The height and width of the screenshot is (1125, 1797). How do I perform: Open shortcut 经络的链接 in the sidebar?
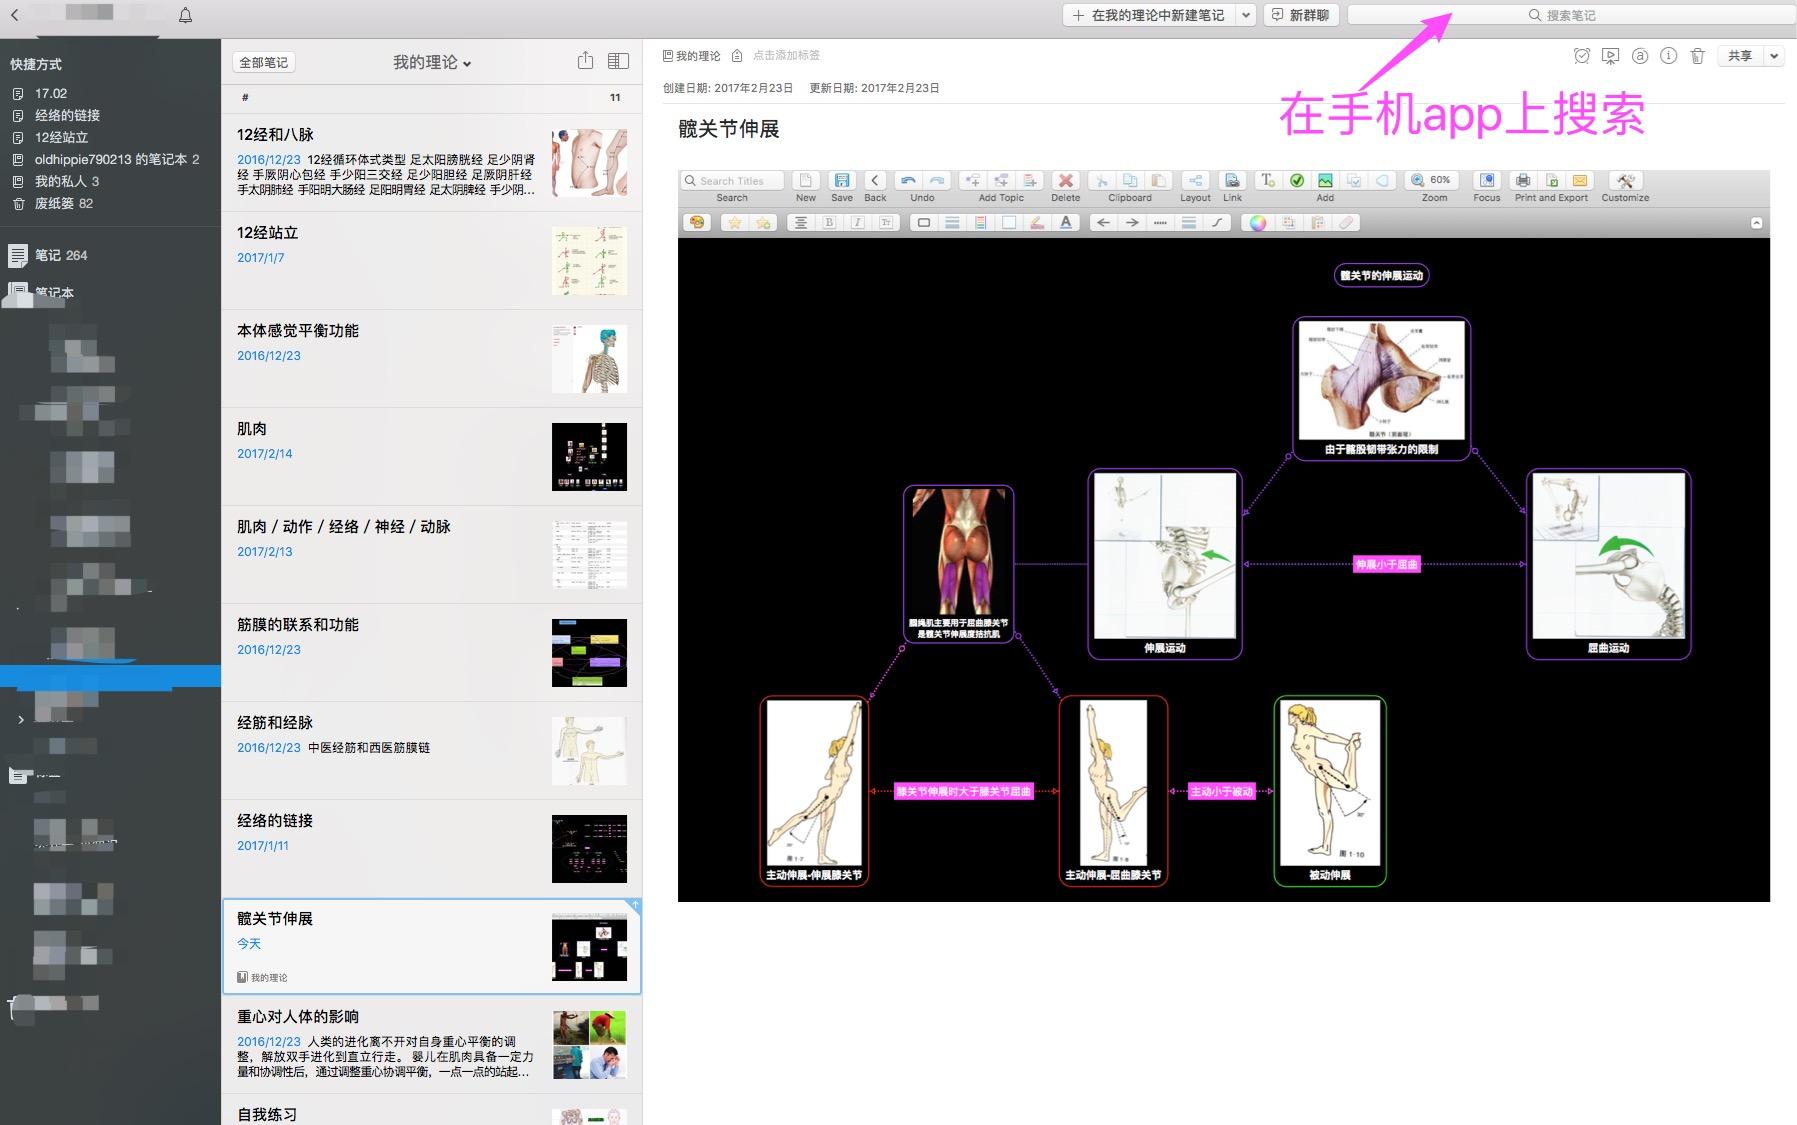pos(67,115)
